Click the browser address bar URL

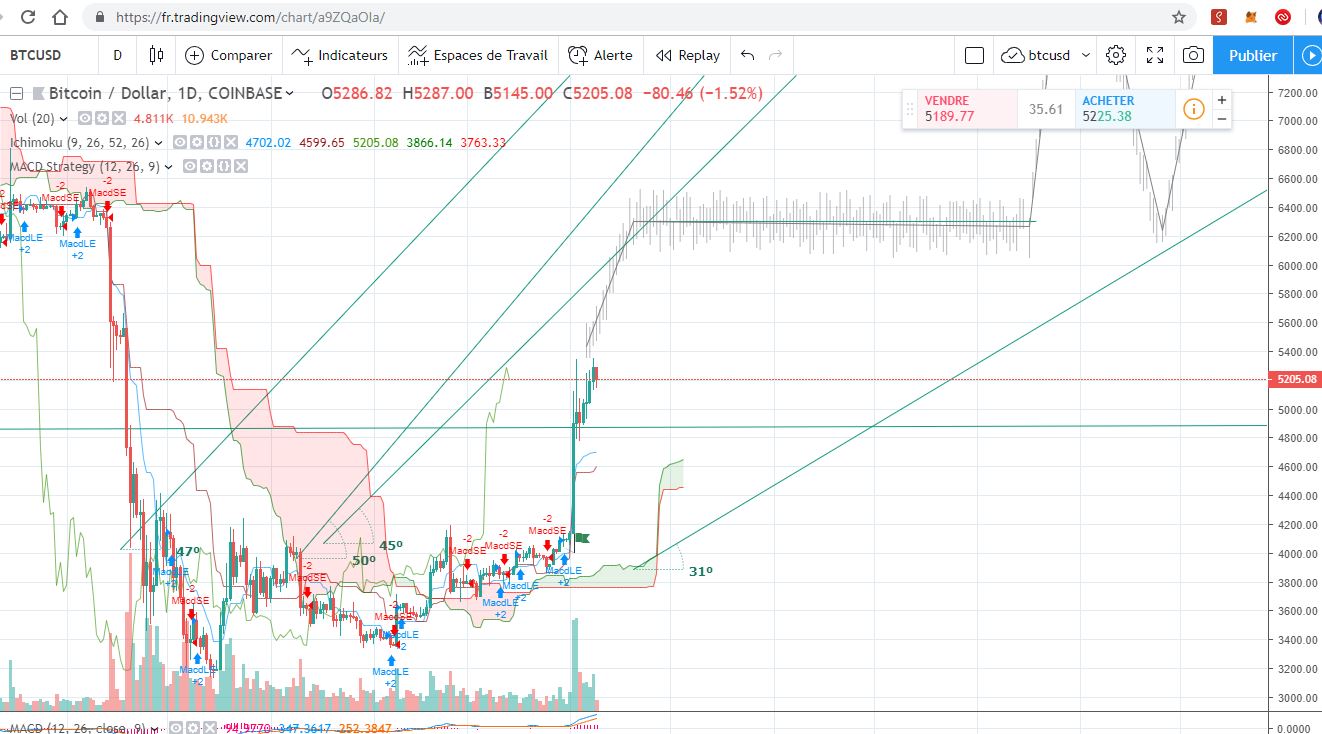250,17
